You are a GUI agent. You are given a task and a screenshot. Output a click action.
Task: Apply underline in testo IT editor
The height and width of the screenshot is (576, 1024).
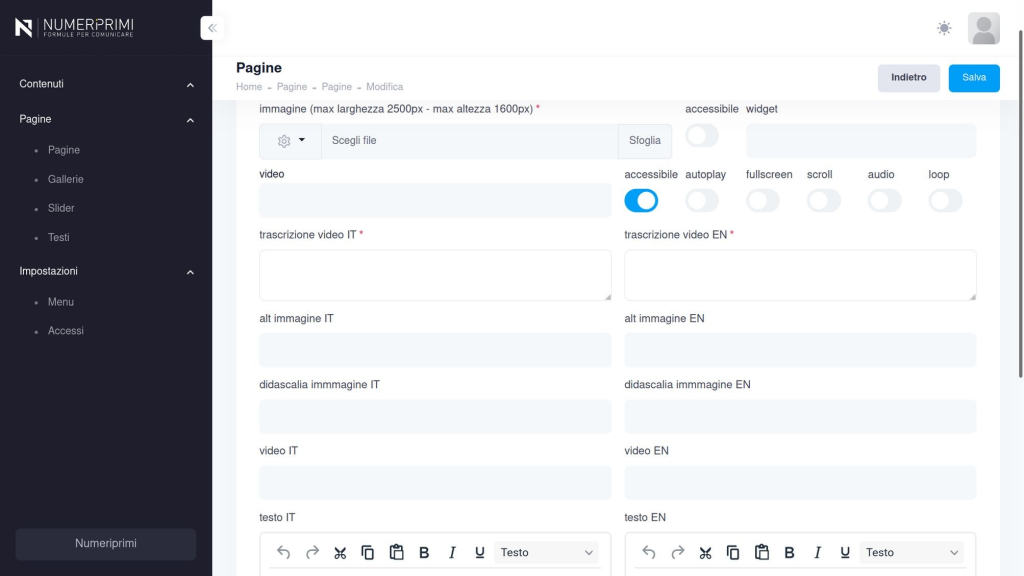480,552
